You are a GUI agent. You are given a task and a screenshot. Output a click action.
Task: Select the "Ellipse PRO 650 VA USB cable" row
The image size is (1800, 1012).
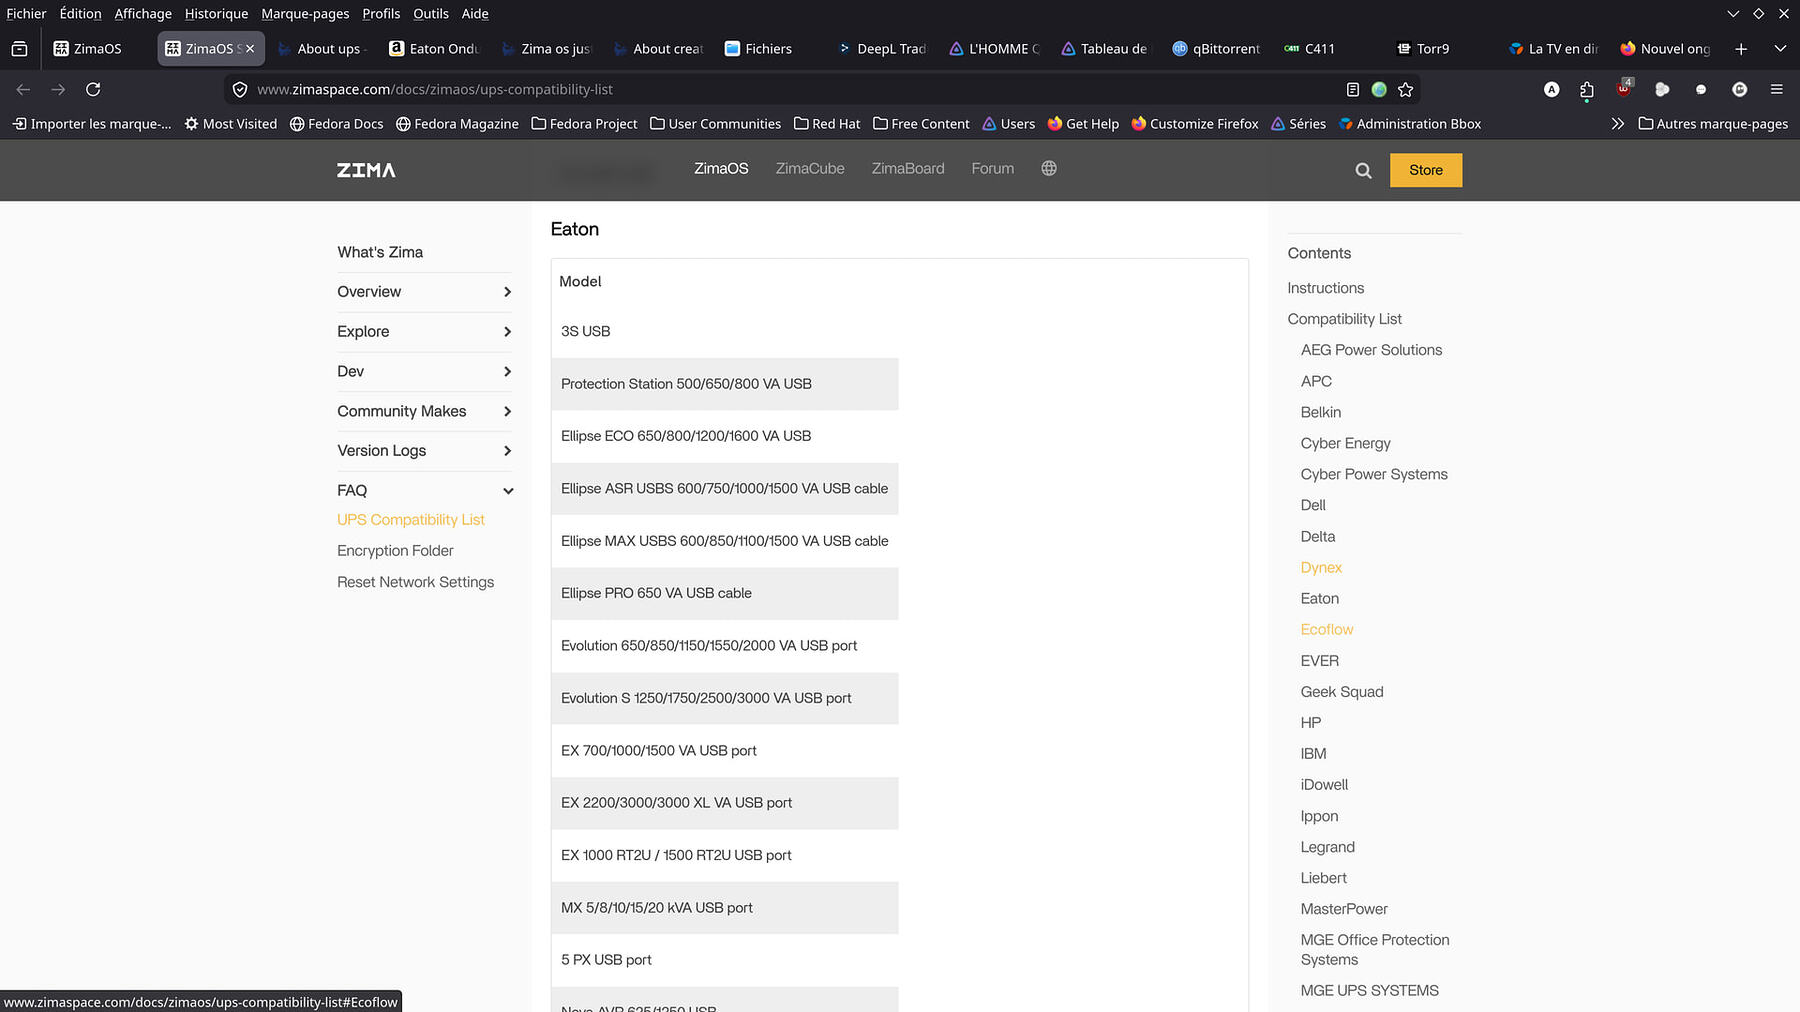click(x=725, y=594)
